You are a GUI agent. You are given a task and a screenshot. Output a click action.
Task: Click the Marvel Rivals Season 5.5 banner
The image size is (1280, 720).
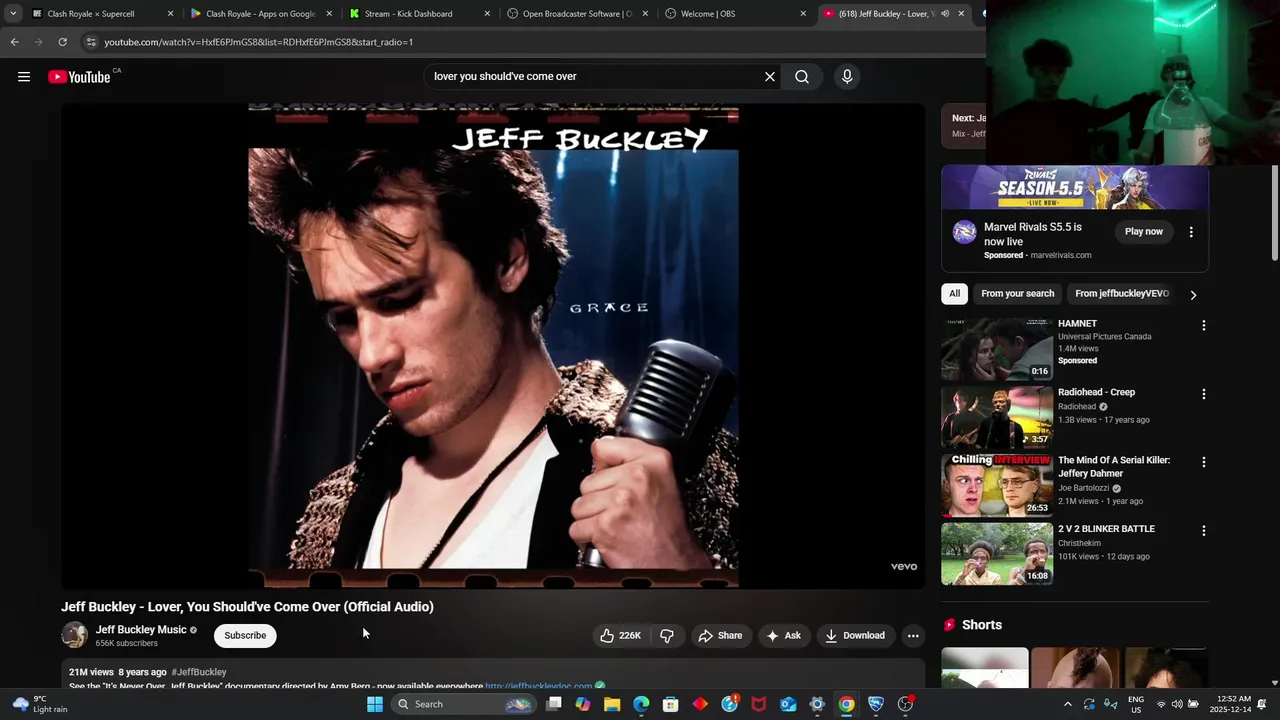click(1075, 188)
